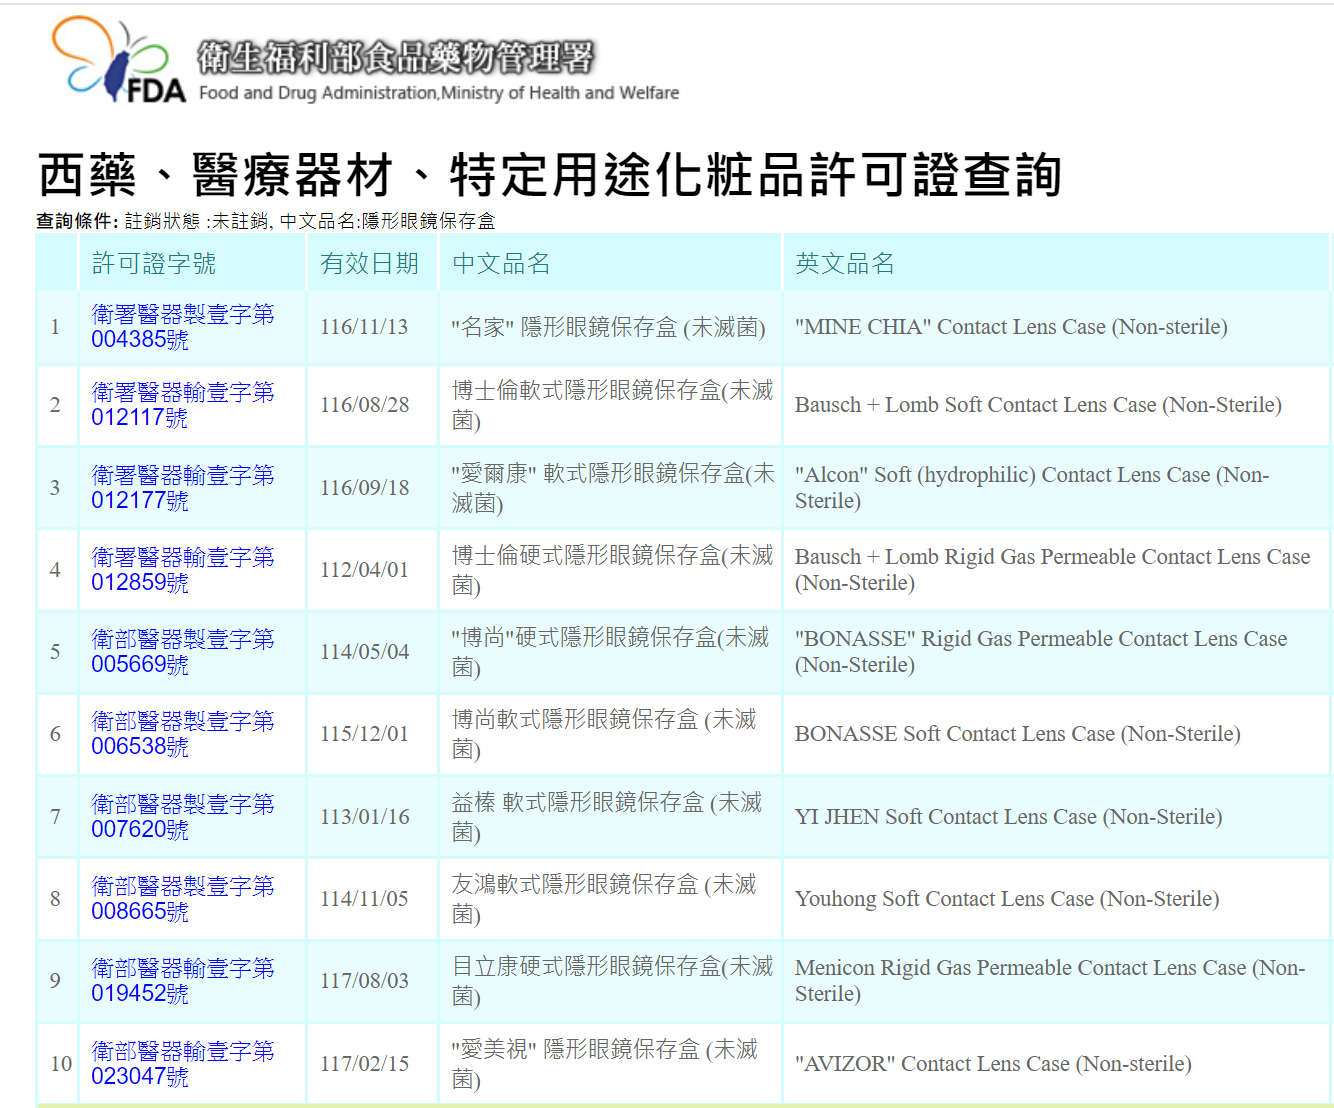Select Chinese name "名家" 隱形眼鏡保存盒
Image resolution: width=1334 pixels, height=1108 pixels.
click(609, 327)
